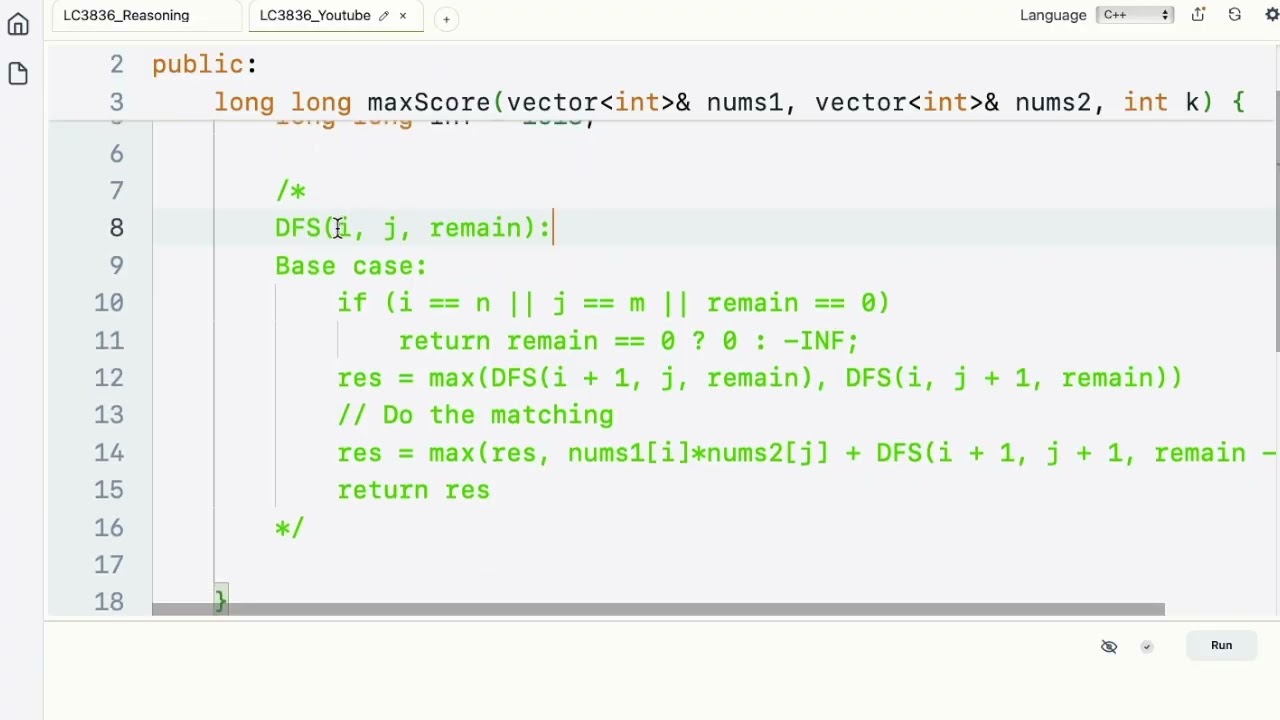The height and width of the screenshot is (720, 1280).
Task: Click the closing brace on line 18
Action: pyautogui.click(x=221, y=600)
